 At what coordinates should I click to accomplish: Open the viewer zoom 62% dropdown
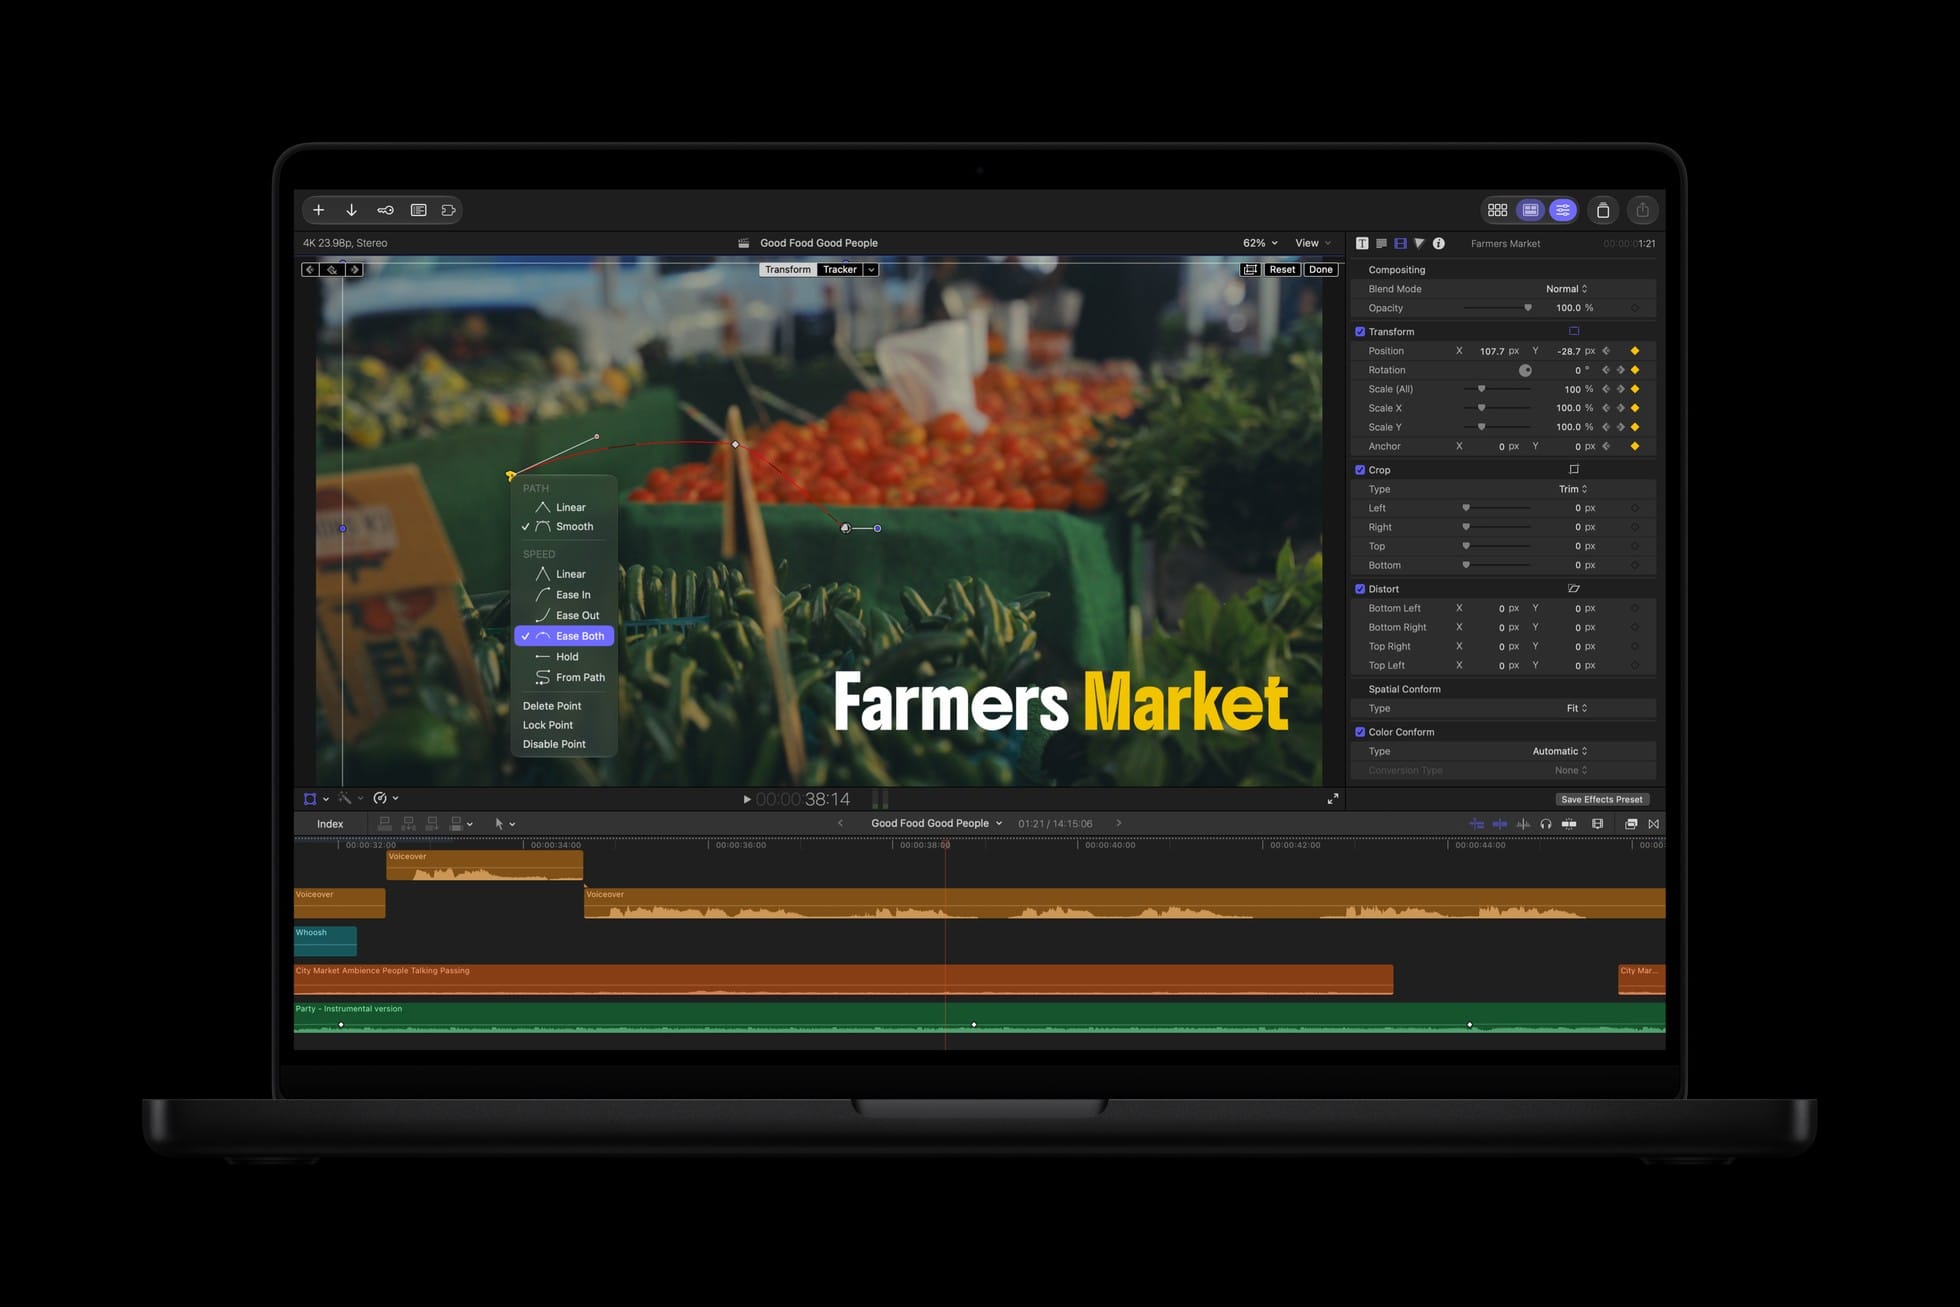[x=1260, y=243]
